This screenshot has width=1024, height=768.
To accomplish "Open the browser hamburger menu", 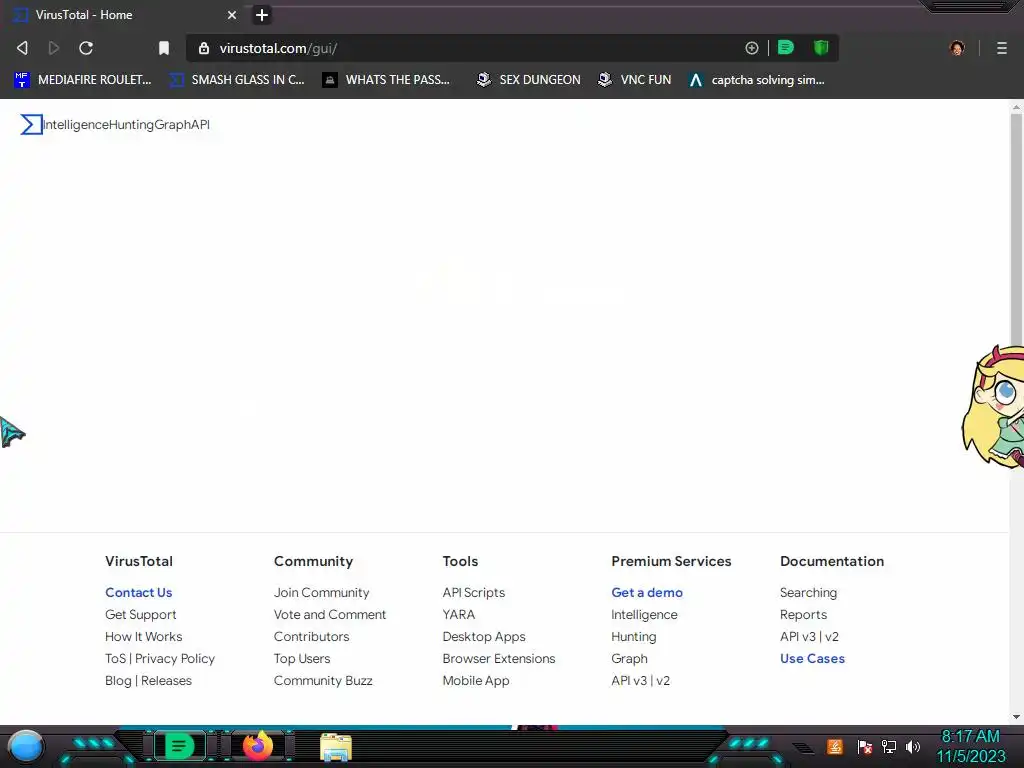I will coord(1002,48).
